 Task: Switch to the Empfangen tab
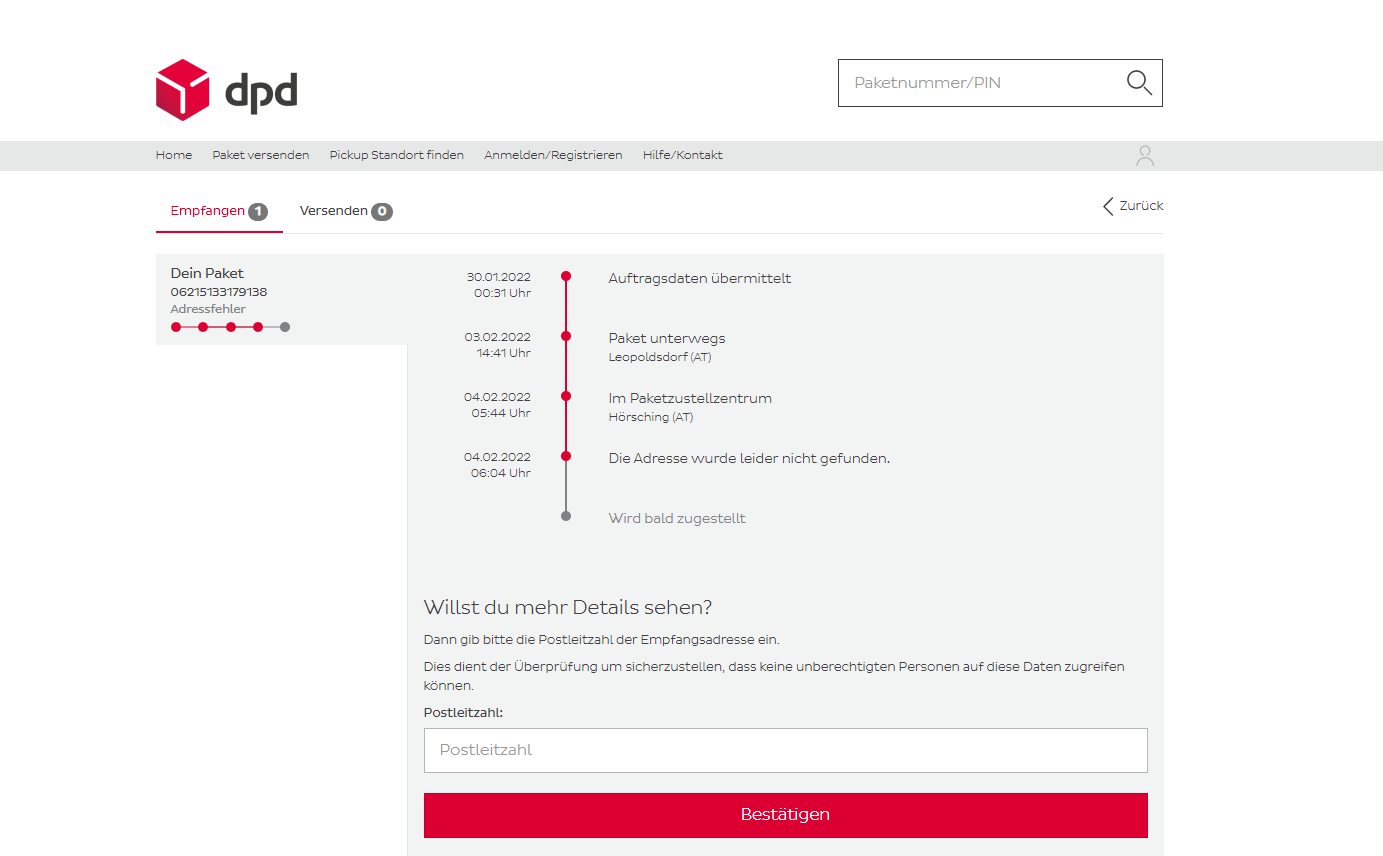[x=208, y=211]
